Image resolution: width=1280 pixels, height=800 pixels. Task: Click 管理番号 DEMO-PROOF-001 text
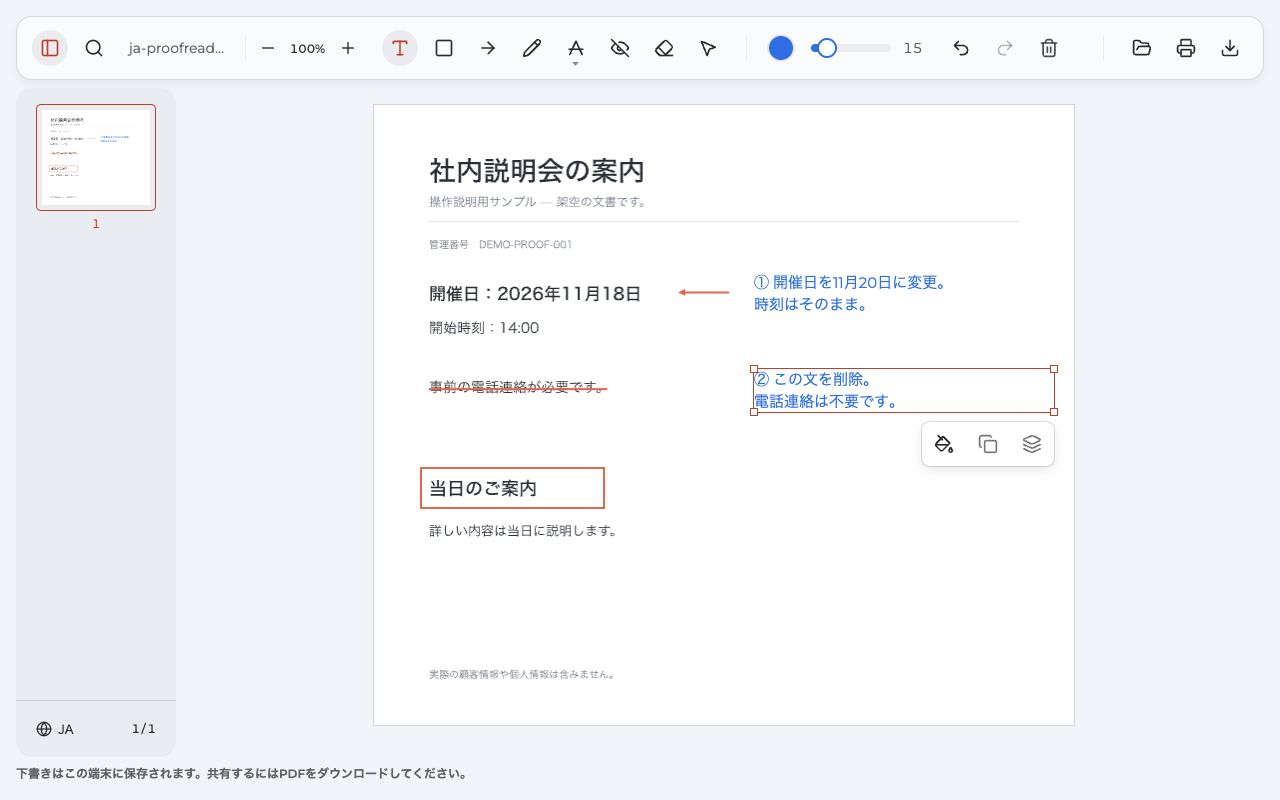tap(500, 244)
